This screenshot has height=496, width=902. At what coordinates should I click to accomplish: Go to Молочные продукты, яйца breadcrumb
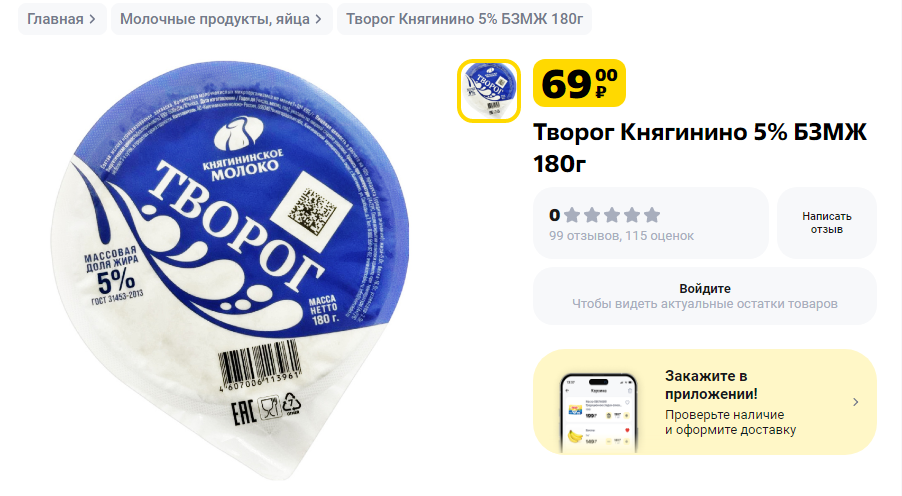coord(221,19)
